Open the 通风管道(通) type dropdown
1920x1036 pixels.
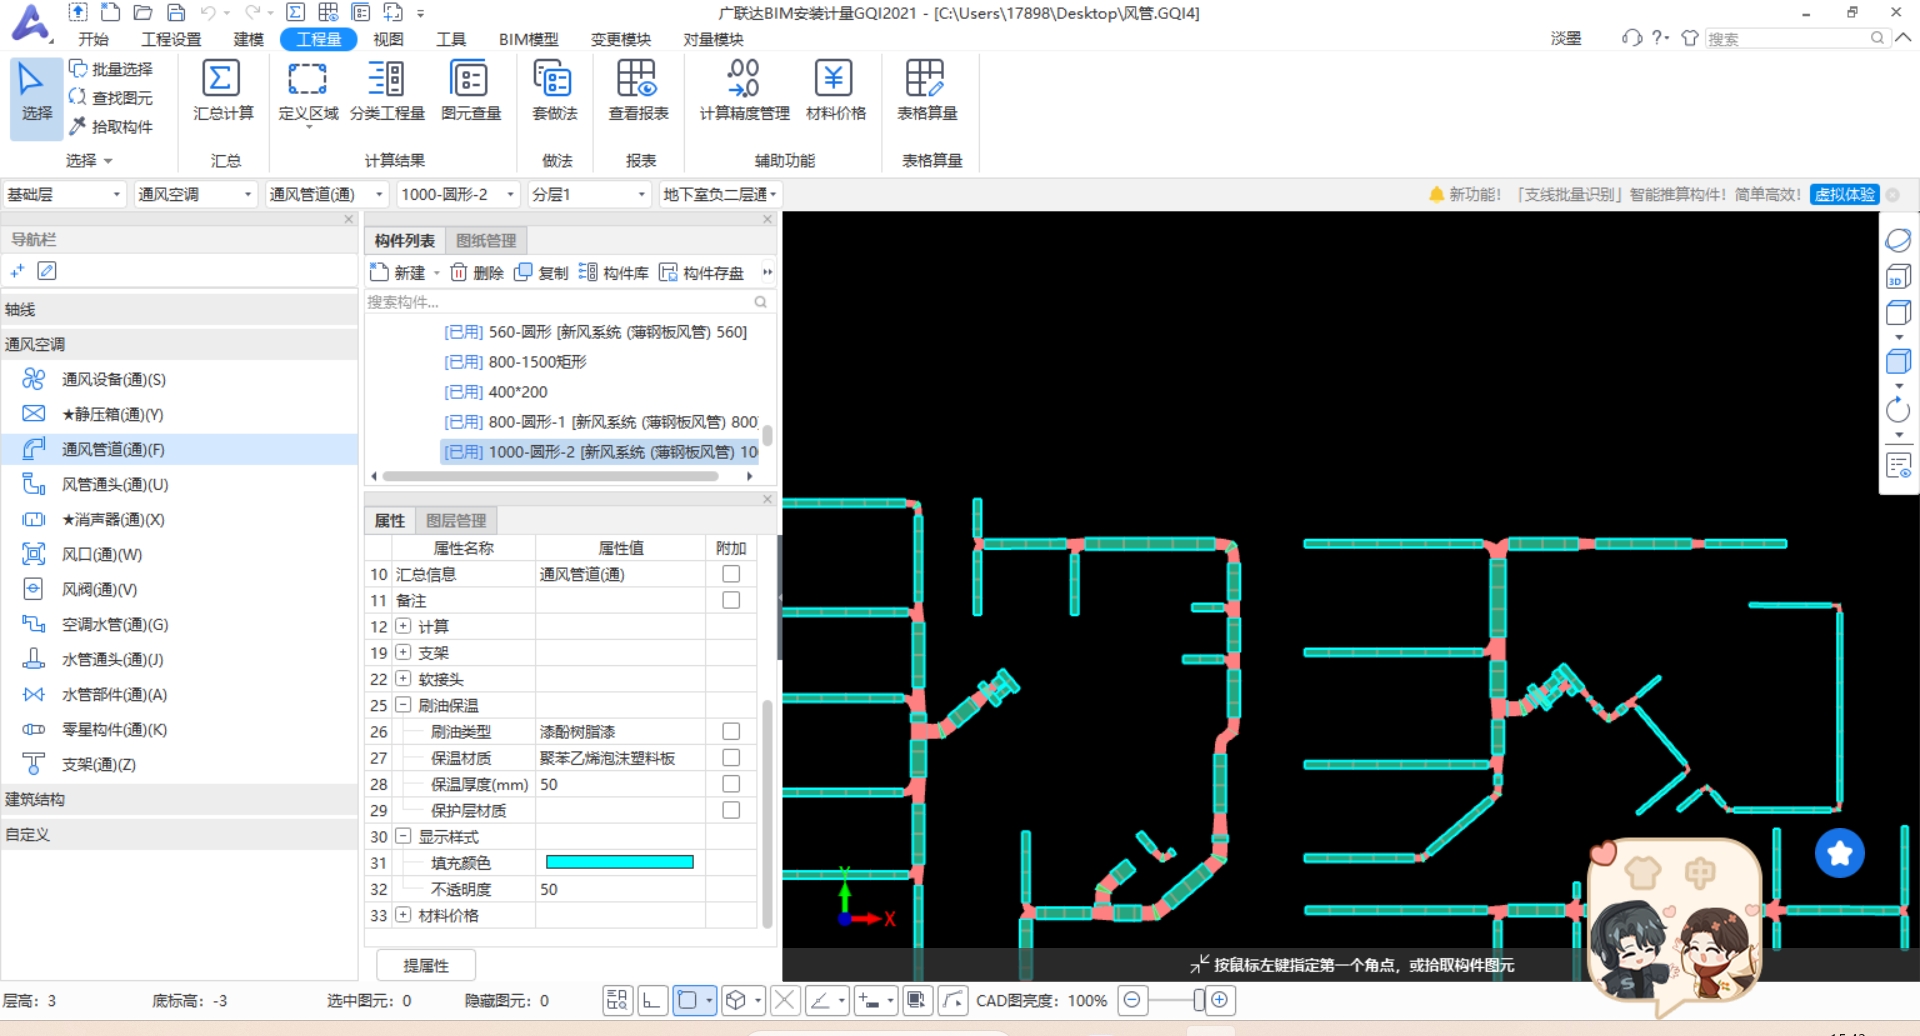coord(326,194)
